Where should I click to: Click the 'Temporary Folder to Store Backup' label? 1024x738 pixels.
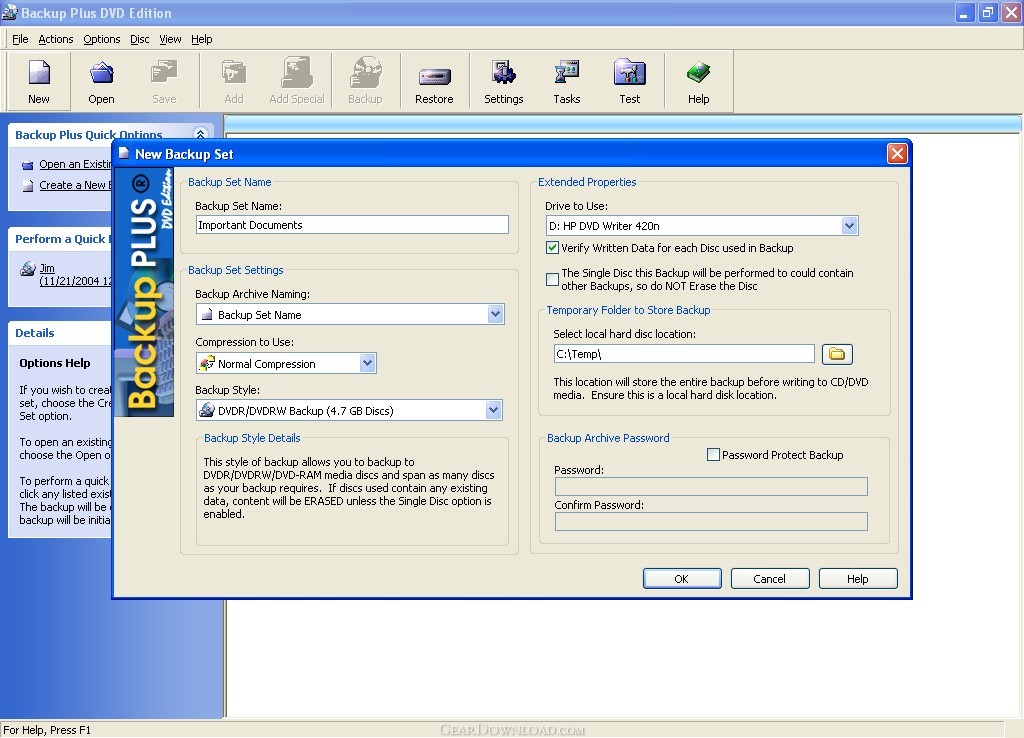pos(628,310)
